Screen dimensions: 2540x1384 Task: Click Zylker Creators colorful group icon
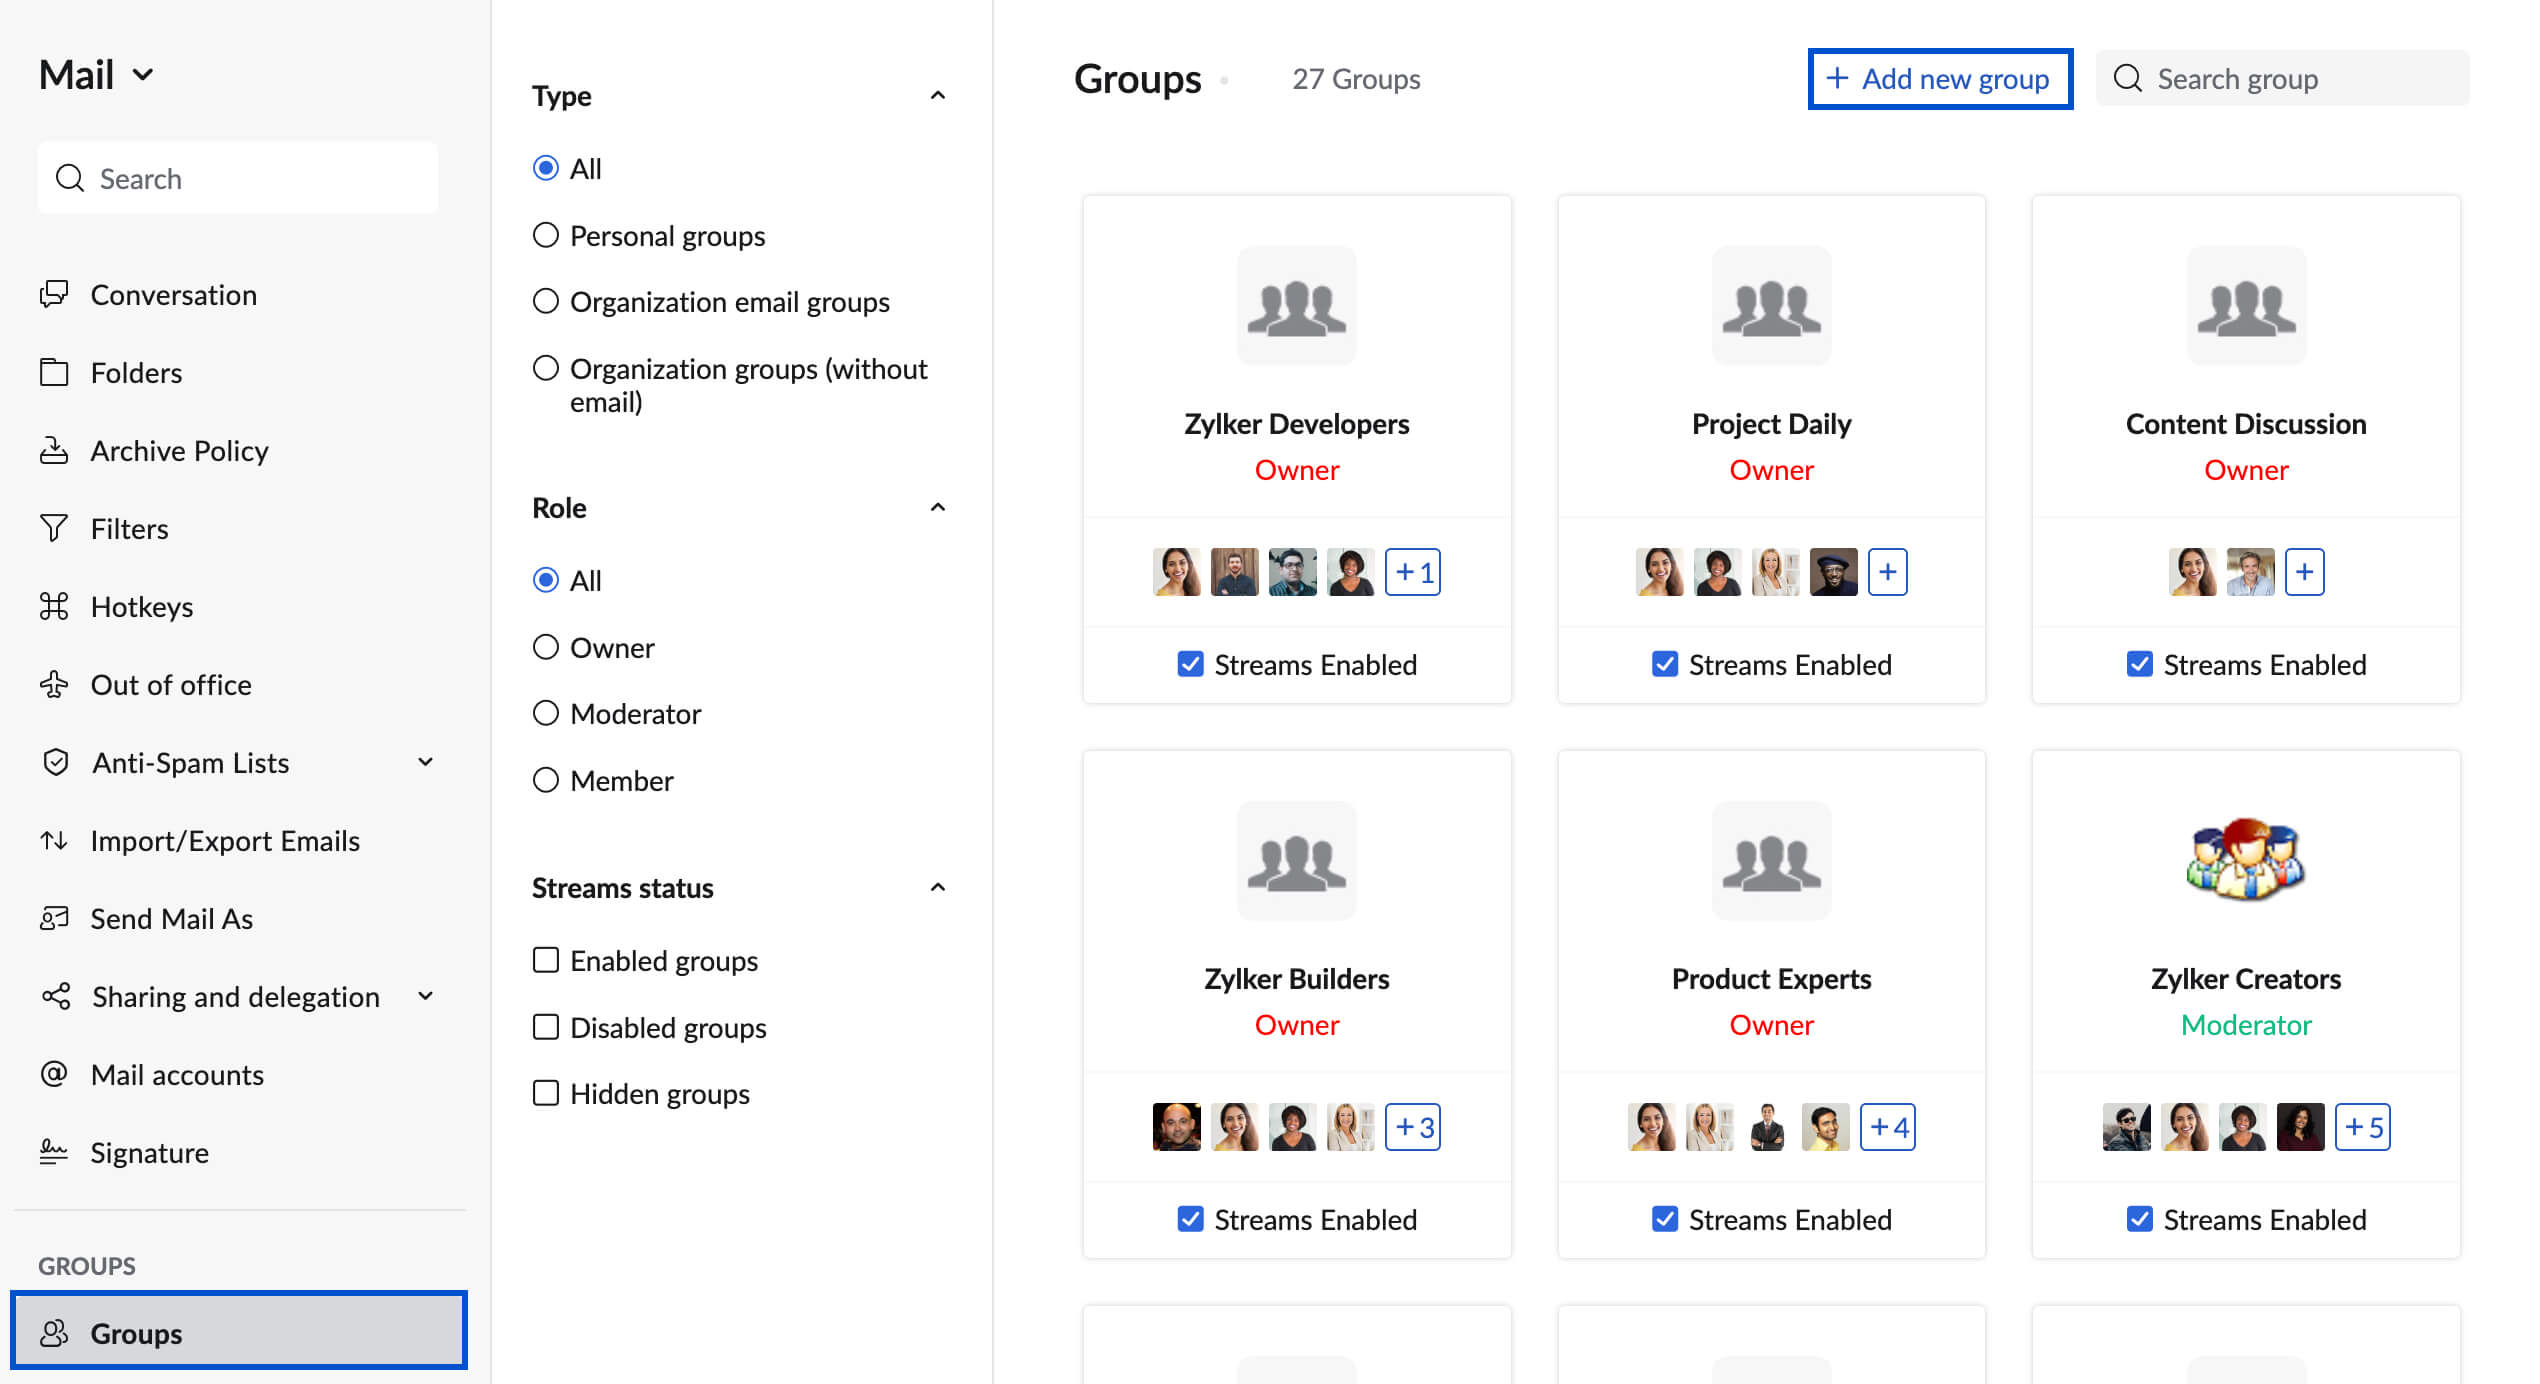coord(2246,860)
